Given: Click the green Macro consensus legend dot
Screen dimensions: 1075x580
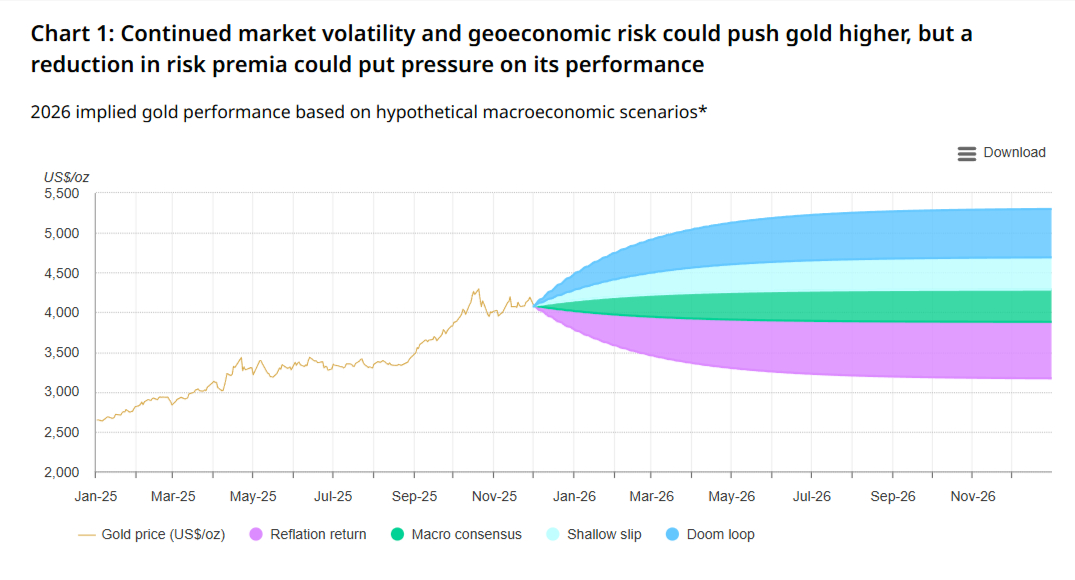Looking at the screenshot, I should (397, 534).
